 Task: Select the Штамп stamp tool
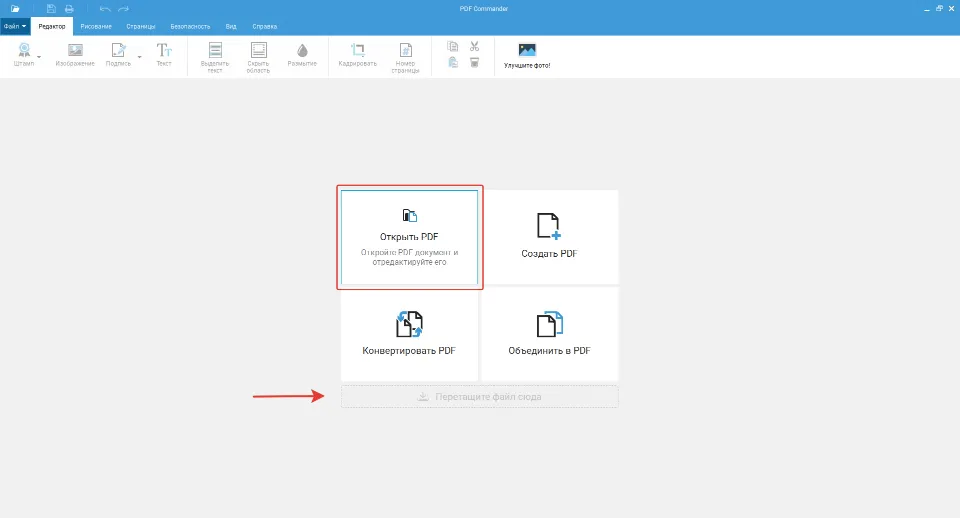point(24,54)
